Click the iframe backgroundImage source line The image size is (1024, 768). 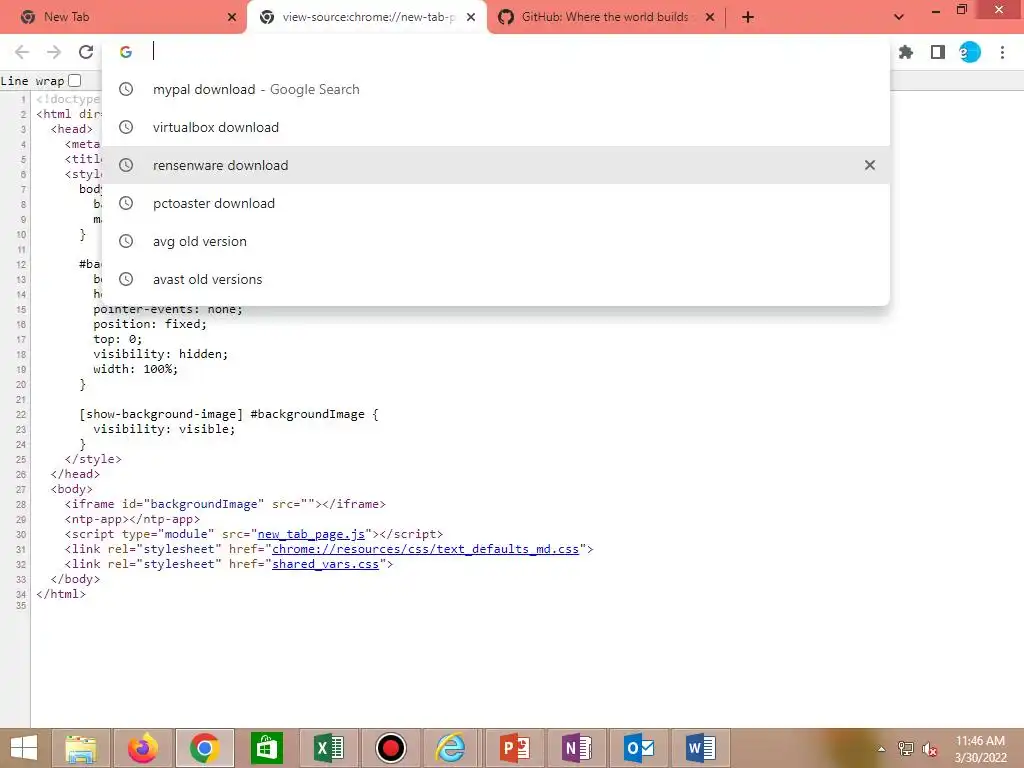(225, 504)
